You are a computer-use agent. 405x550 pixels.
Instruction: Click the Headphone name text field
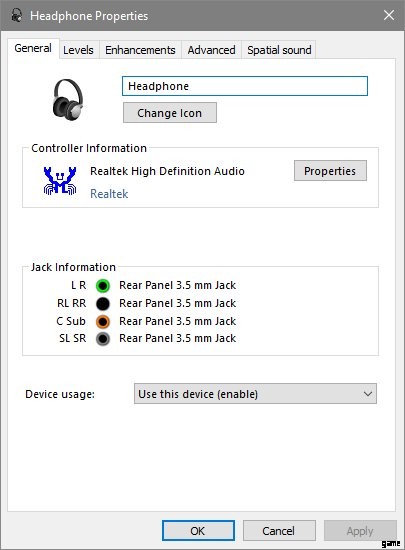pyautogui.click(x=245, y=86)
